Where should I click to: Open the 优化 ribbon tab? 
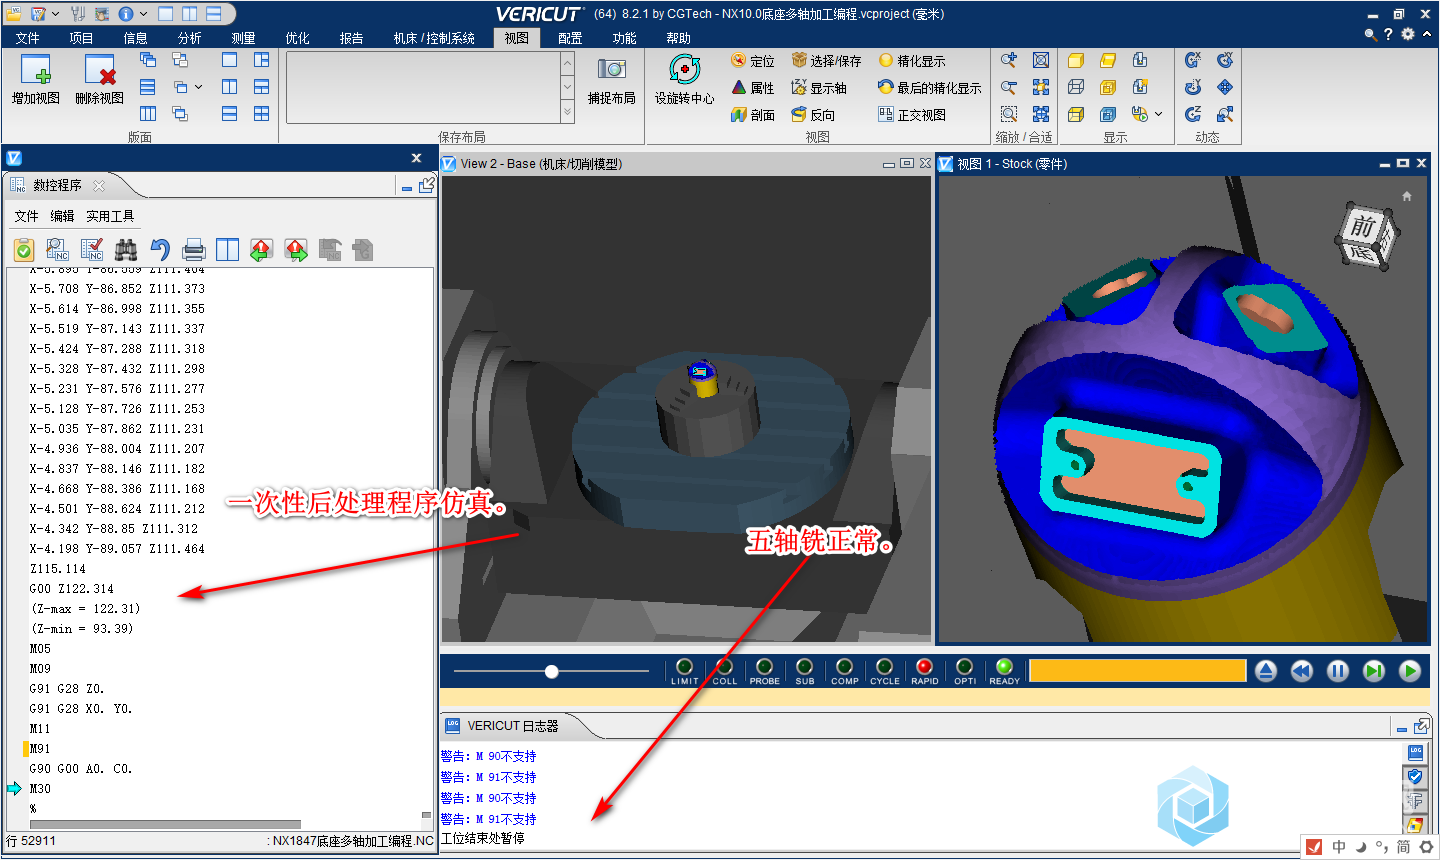[298, 38]
